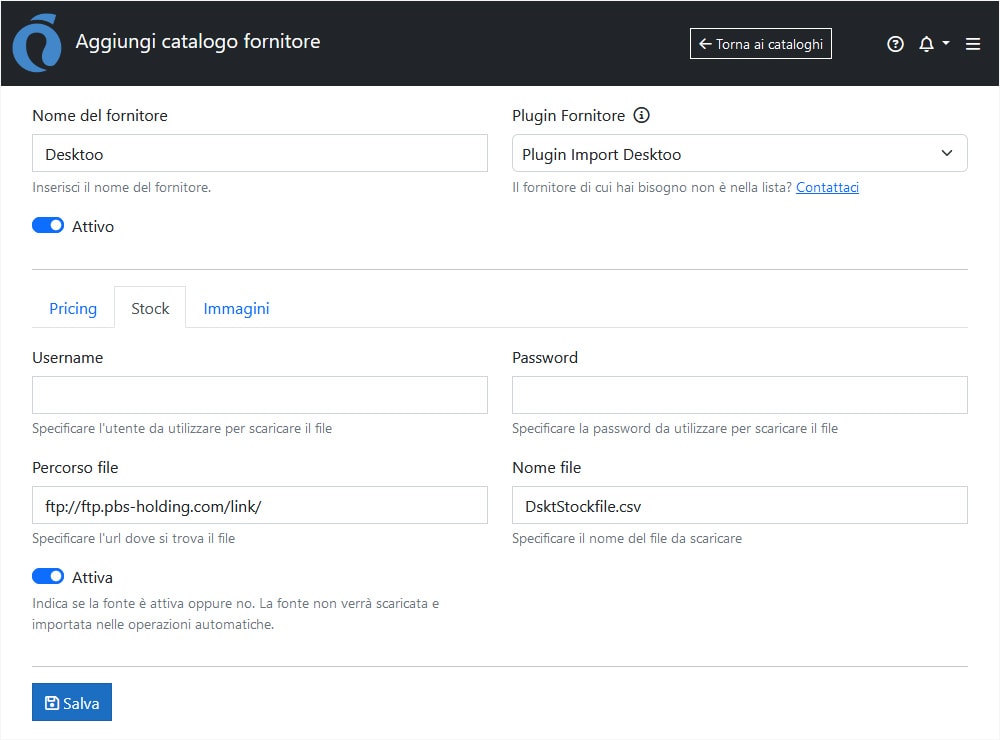Click the notification bell icon
Image resolution: width=1000 pixels, height=740 pixels.
927,44
